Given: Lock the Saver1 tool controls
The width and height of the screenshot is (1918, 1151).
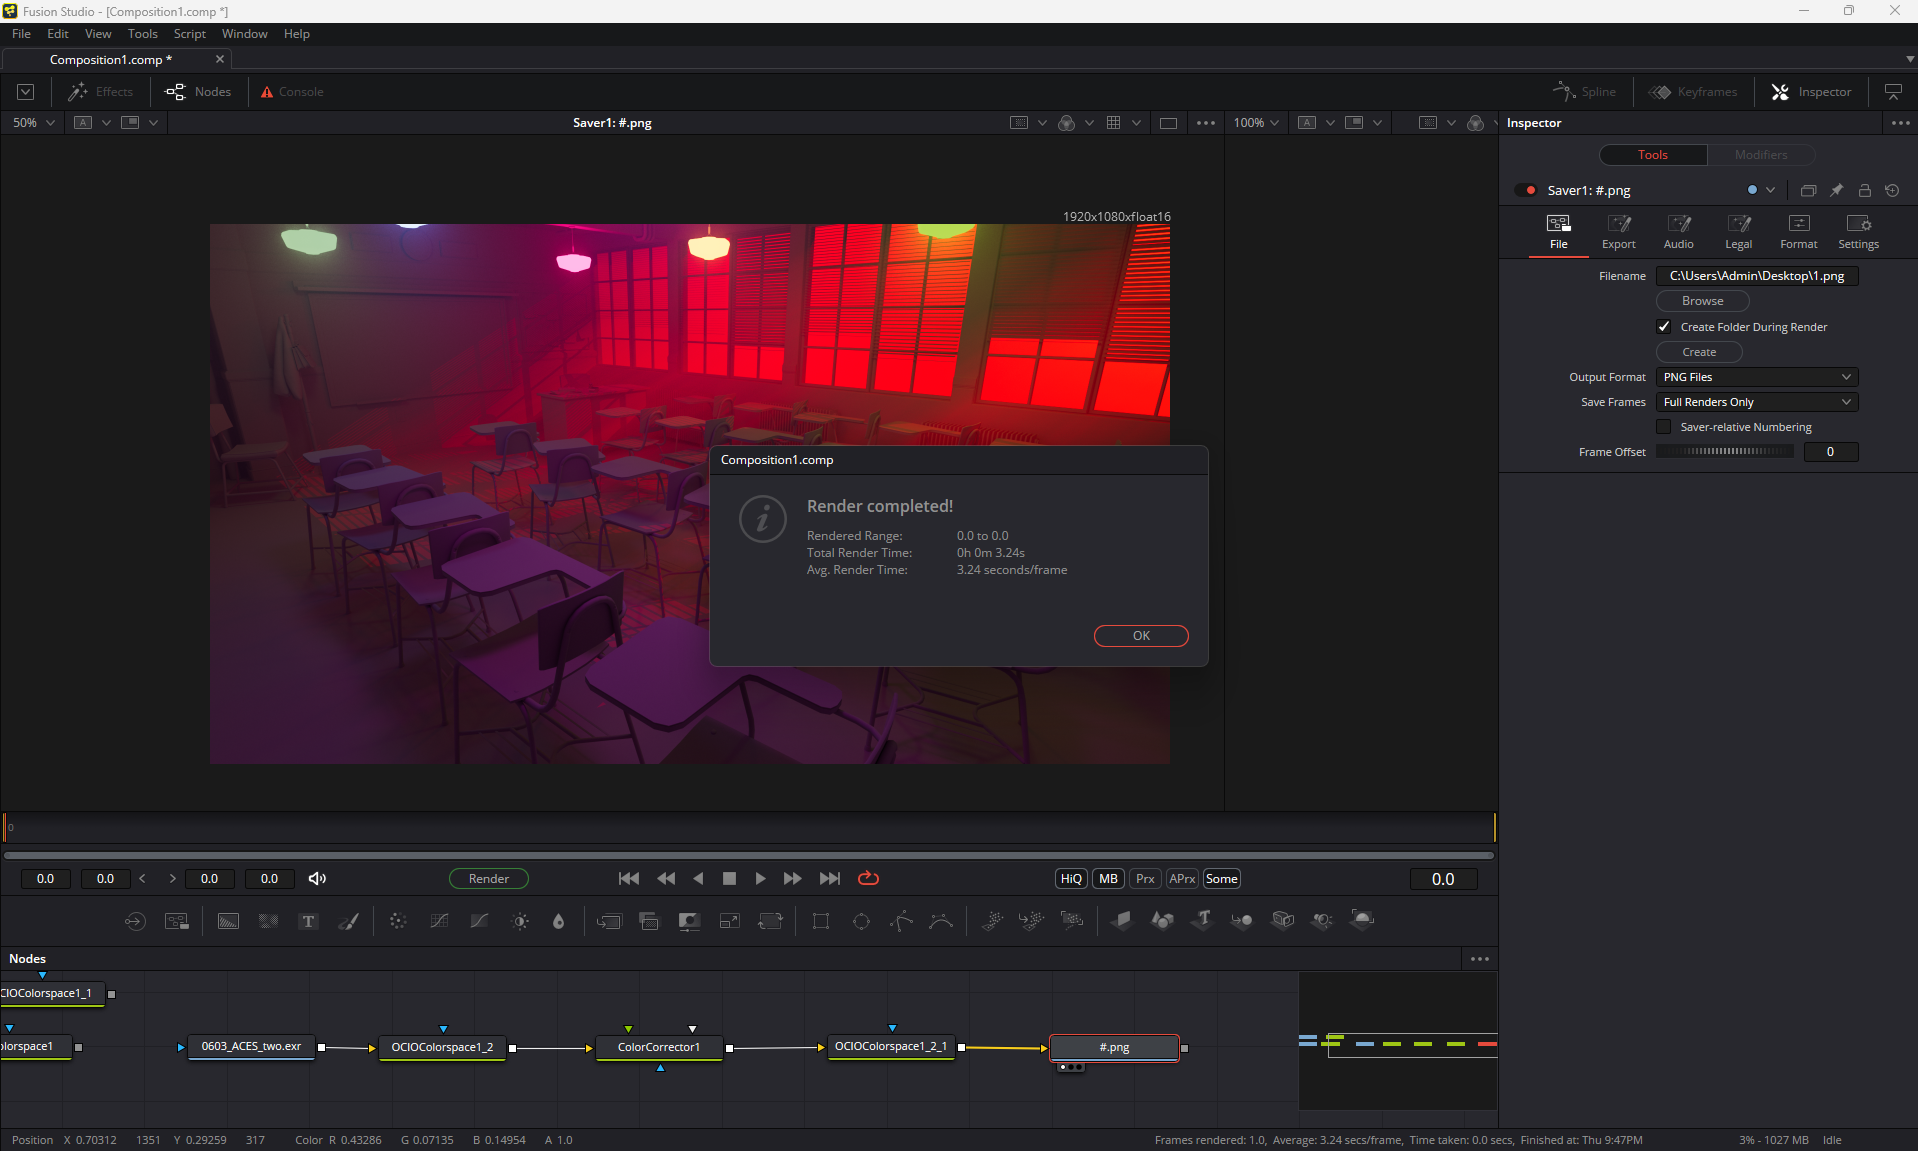Looking at the screenshot, I should pyautogui.click(x=1864, y=190).
